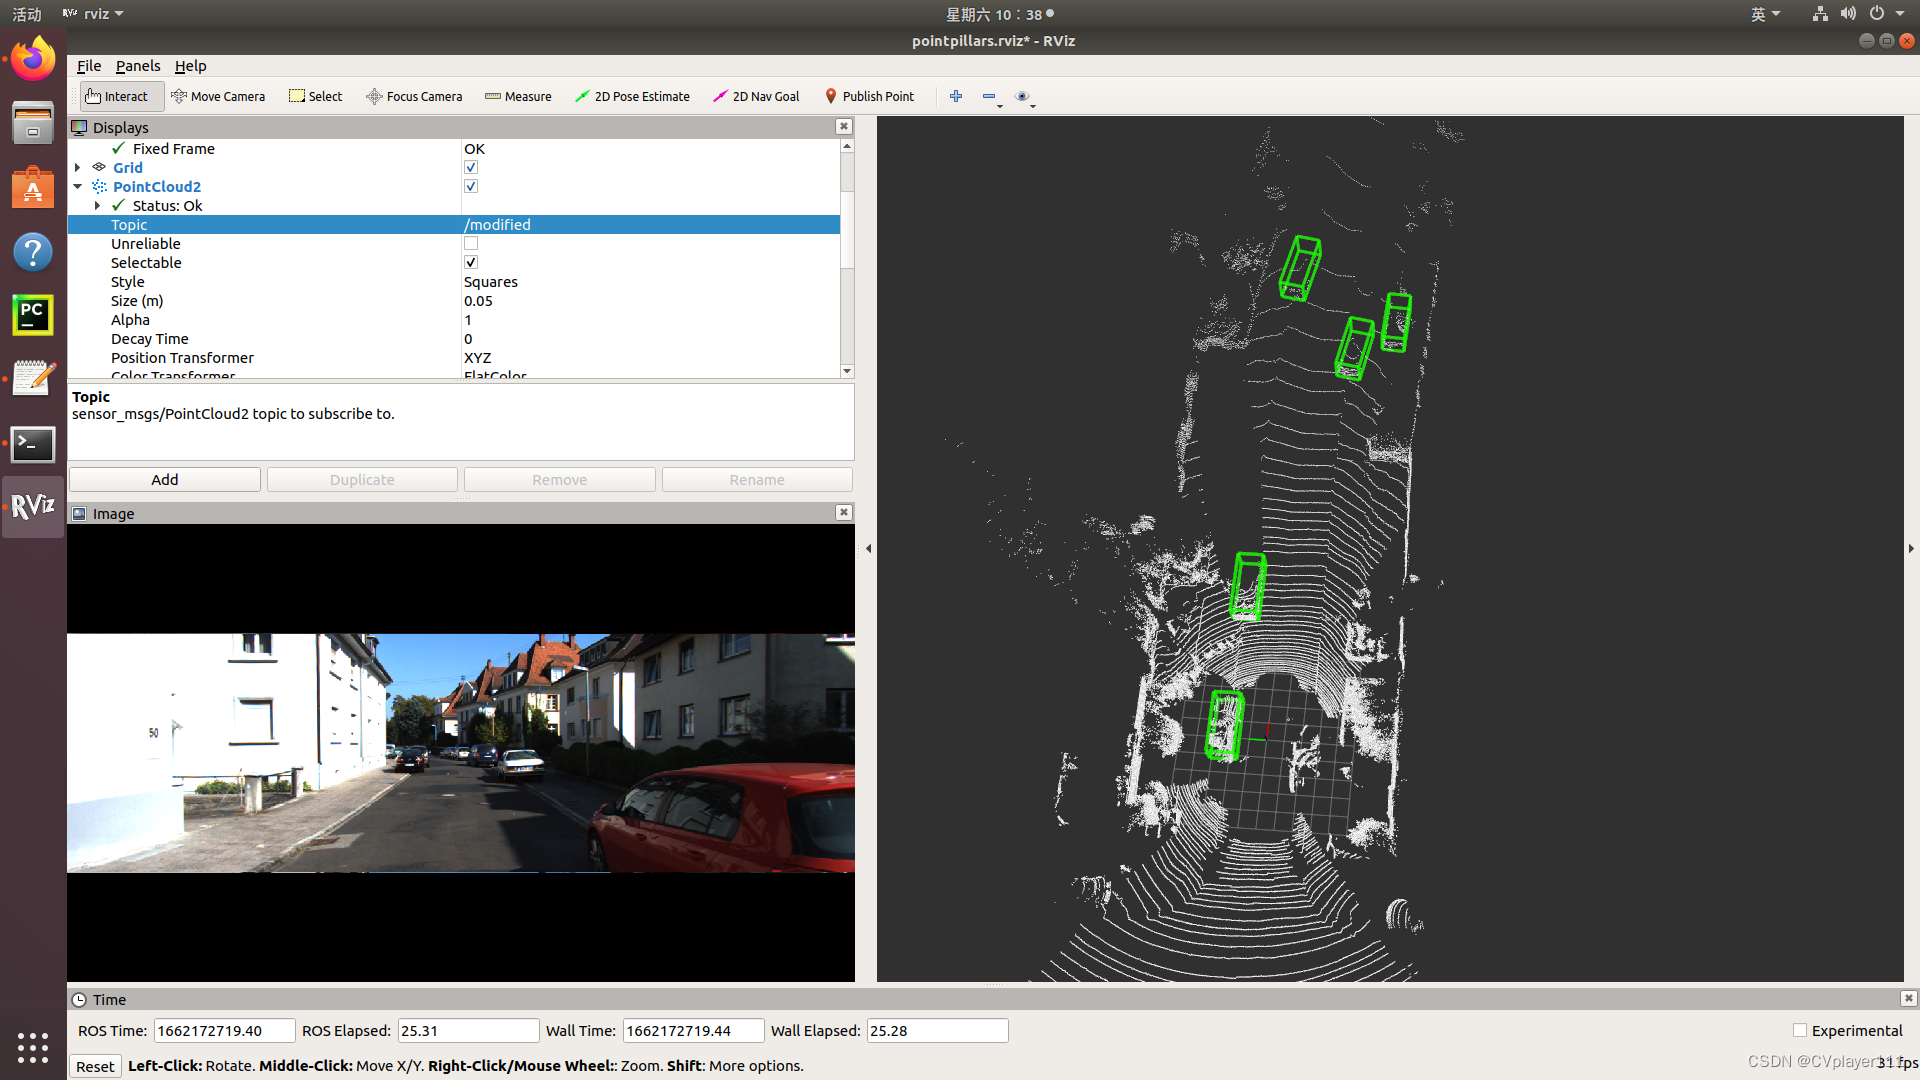The width and height of the screenshot is (1920, 1080).
Task: Click the Add display button
Action: 165,480
